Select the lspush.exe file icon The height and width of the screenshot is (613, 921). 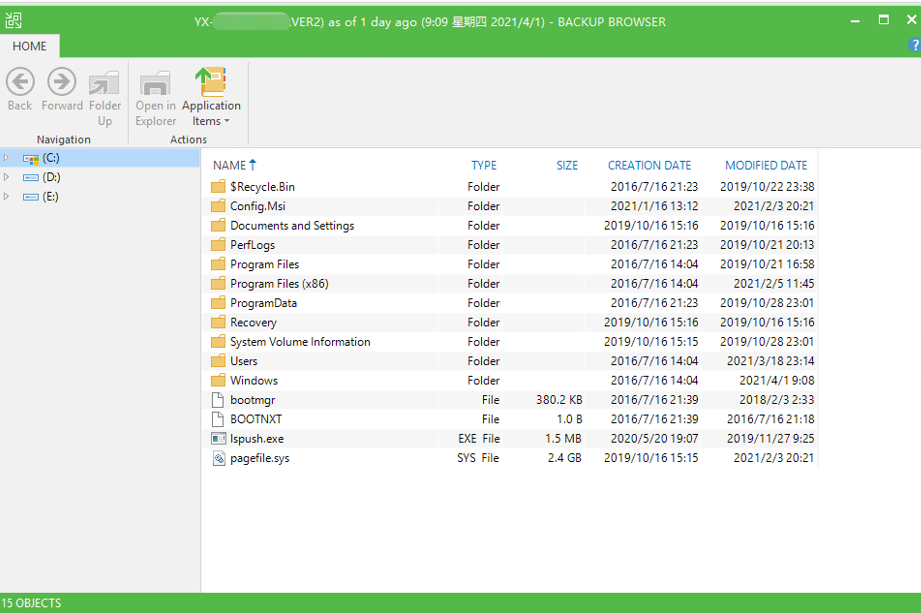point(219,439)
